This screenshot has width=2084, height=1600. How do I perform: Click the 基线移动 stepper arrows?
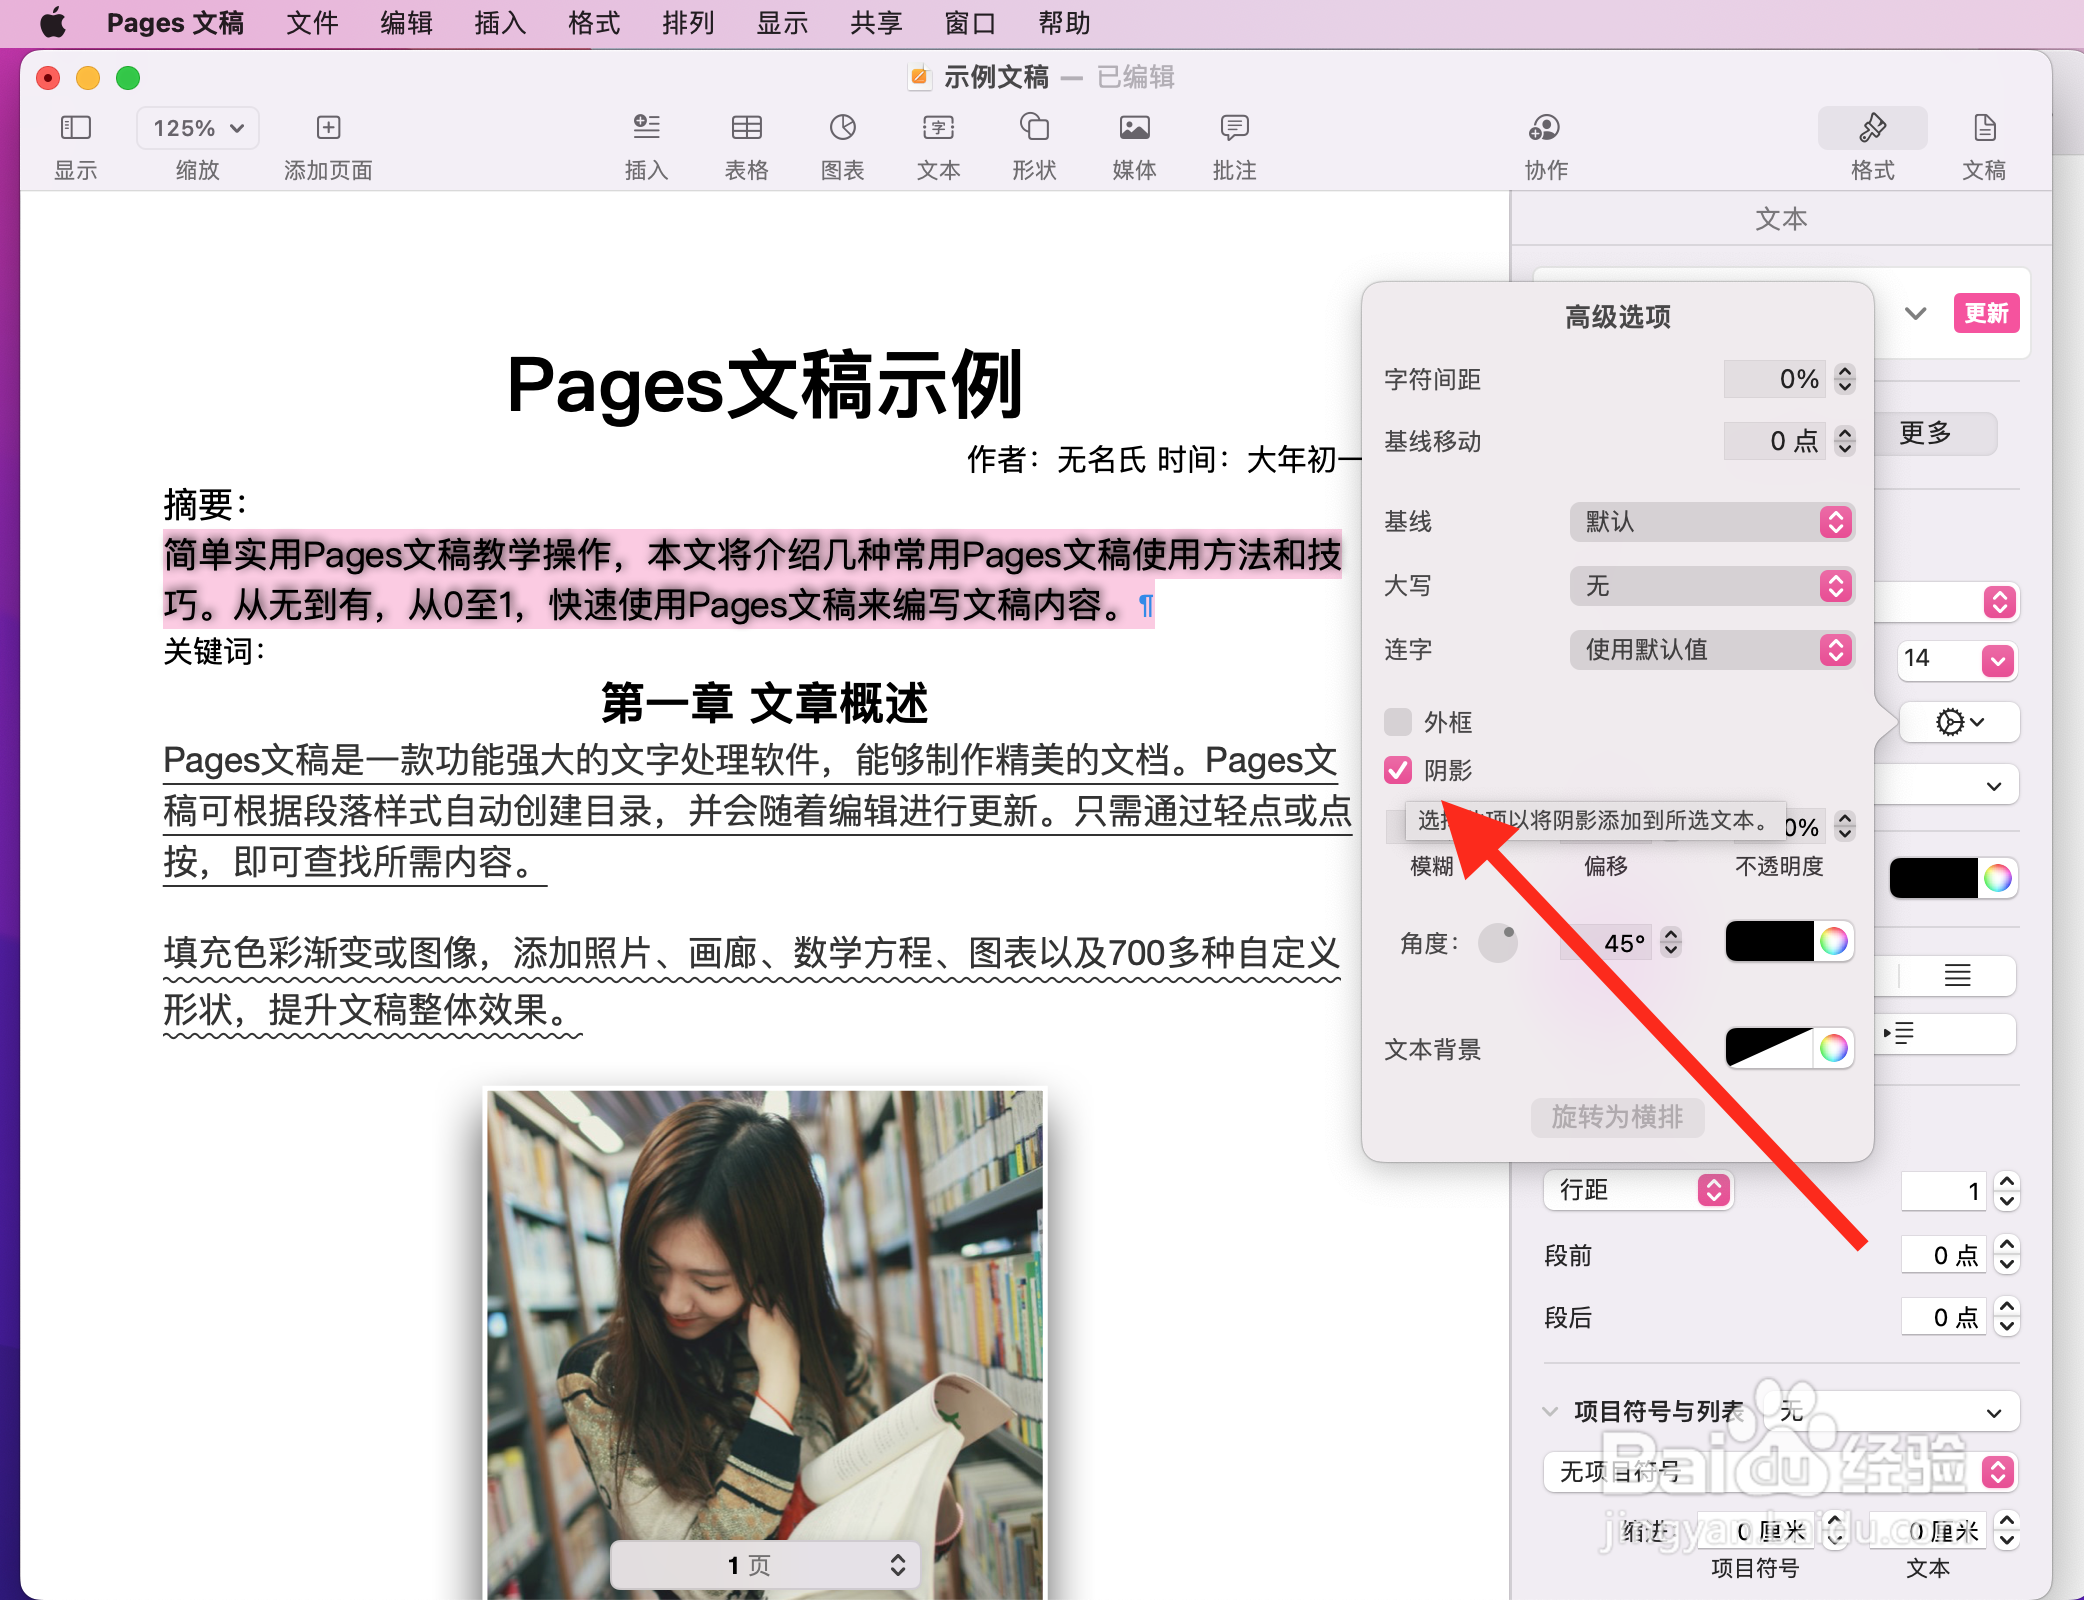[1845, 441]
